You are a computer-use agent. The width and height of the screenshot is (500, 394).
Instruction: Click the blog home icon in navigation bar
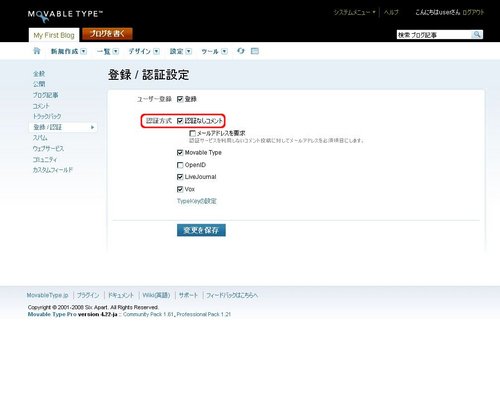point(37,51)
